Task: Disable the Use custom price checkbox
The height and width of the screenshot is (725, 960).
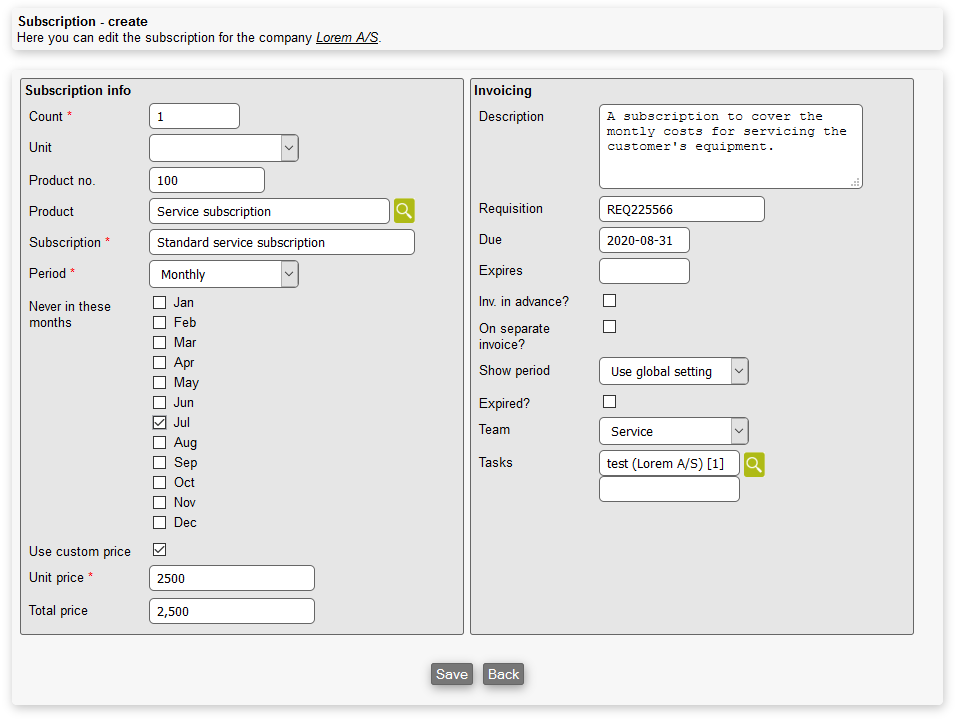Action: coord(160,550)
